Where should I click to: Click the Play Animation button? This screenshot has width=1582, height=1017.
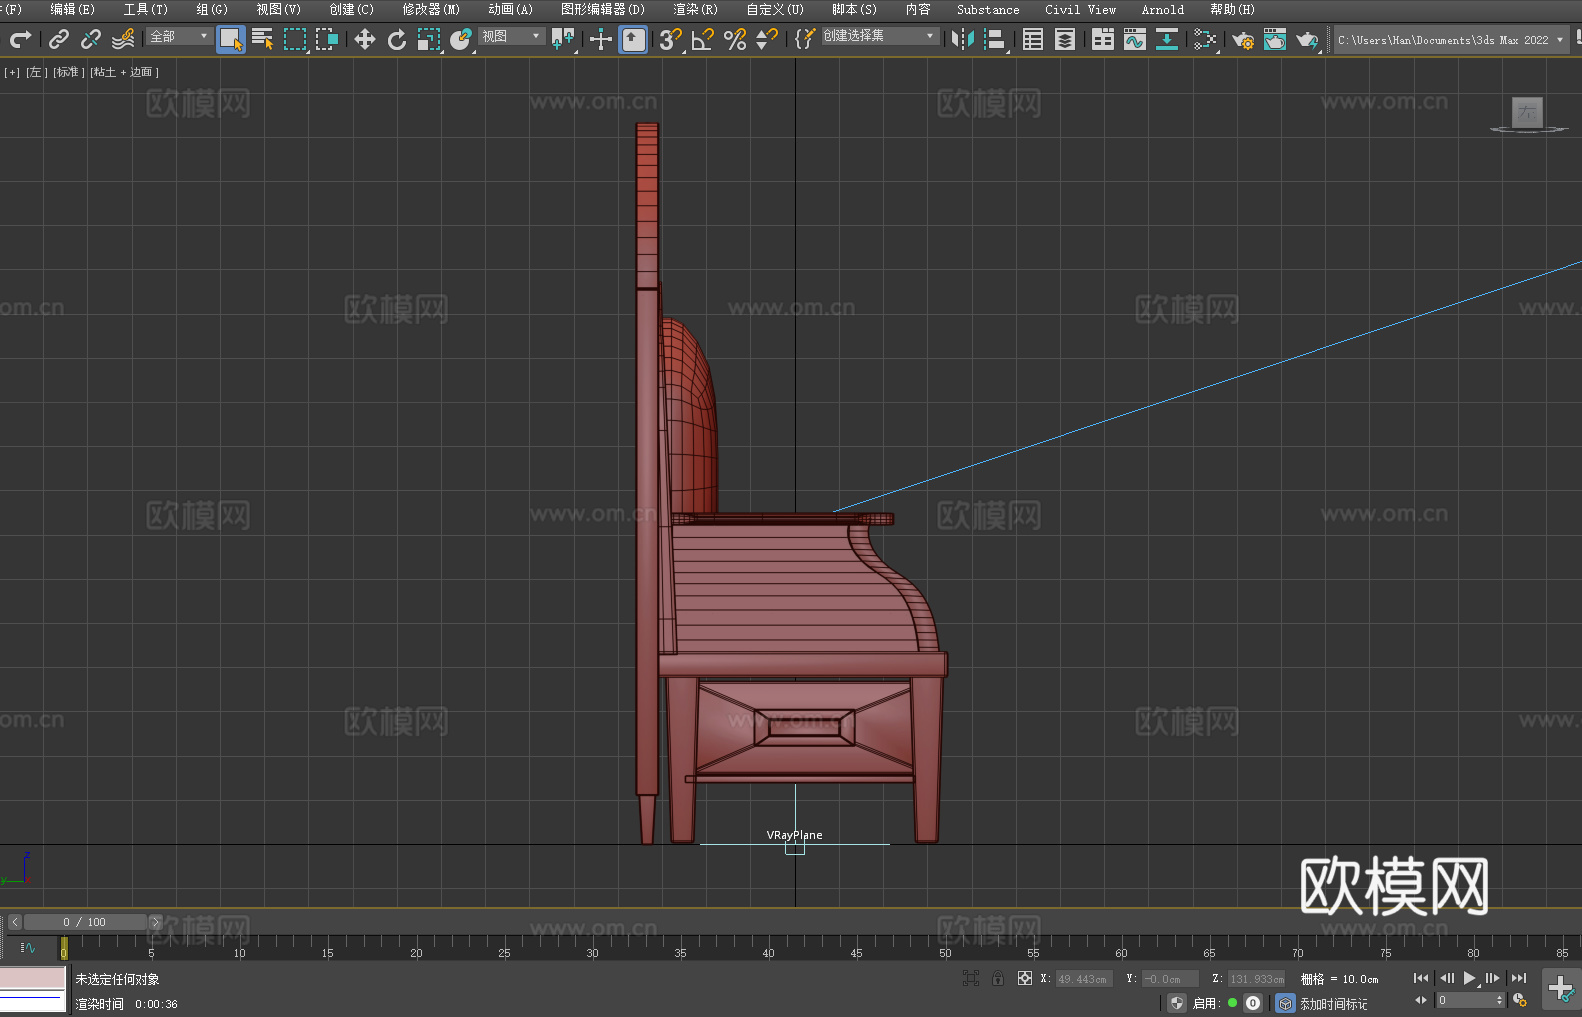click(1469, 978)
